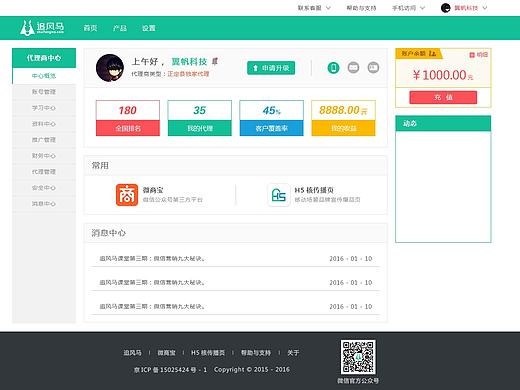Screen dimensions: 520x390
Task: Click the 微信官方公众号 caption under the QR code
Action: click(x=358, y=381)
